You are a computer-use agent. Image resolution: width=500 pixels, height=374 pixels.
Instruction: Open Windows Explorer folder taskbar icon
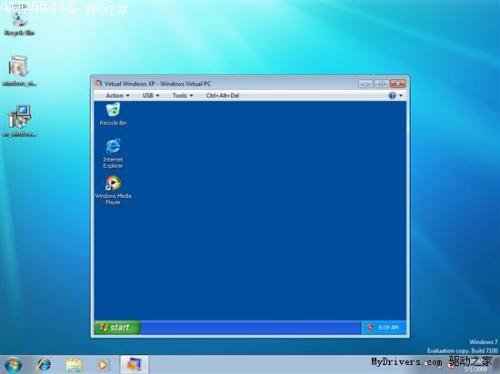coord(74,365)
